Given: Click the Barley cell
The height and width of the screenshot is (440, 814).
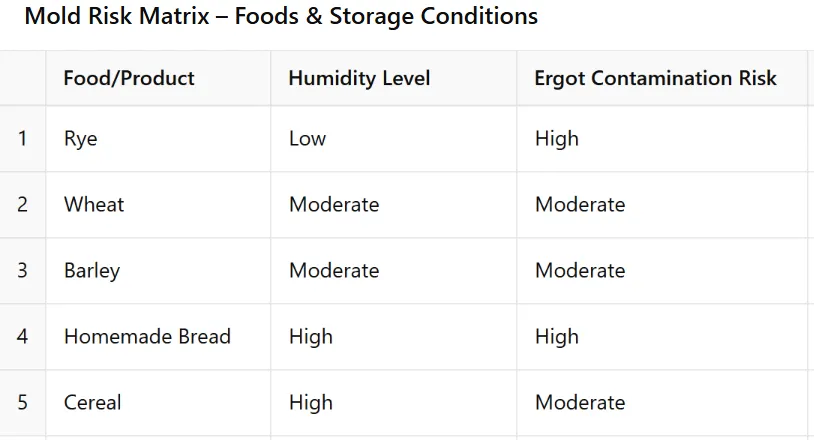Looking at the screenshot, I should tap(92, 270).
